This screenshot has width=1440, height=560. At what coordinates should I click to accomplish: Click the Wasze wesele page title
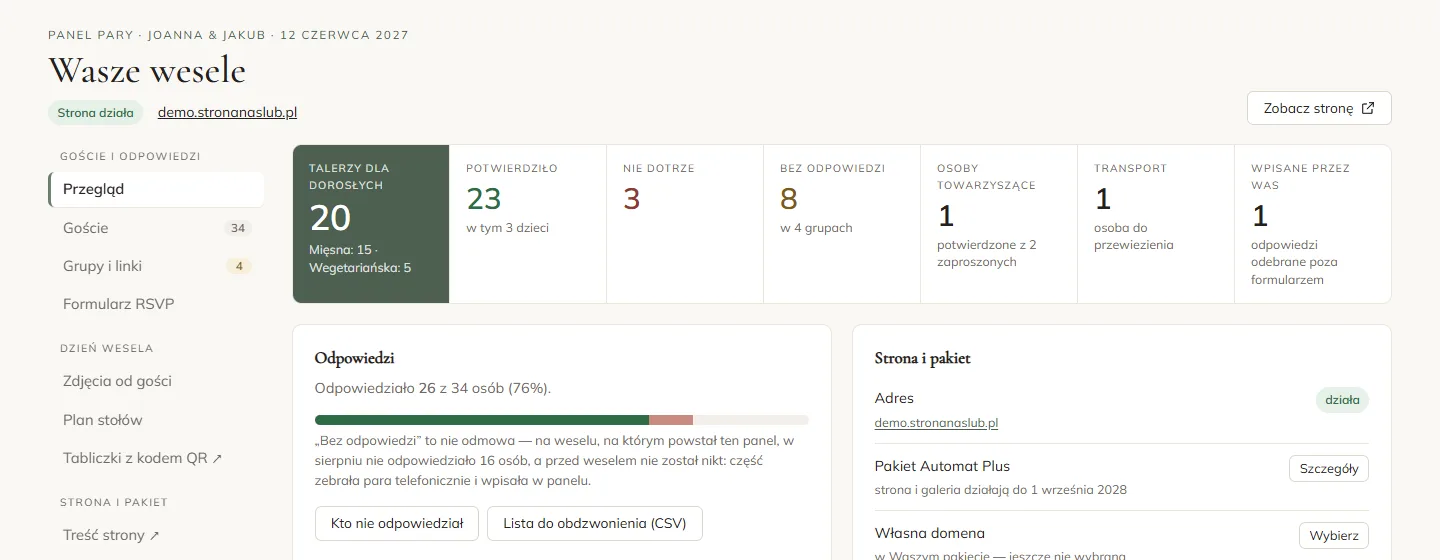(147, 71)
